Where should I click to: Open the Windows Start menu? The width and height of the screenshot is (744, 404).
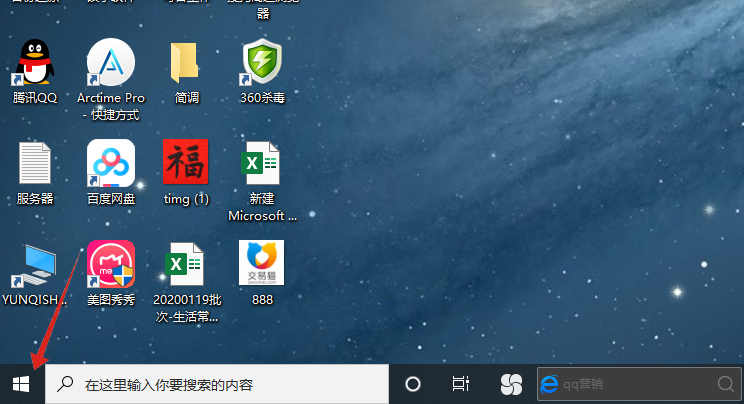(x=21, y=384)
